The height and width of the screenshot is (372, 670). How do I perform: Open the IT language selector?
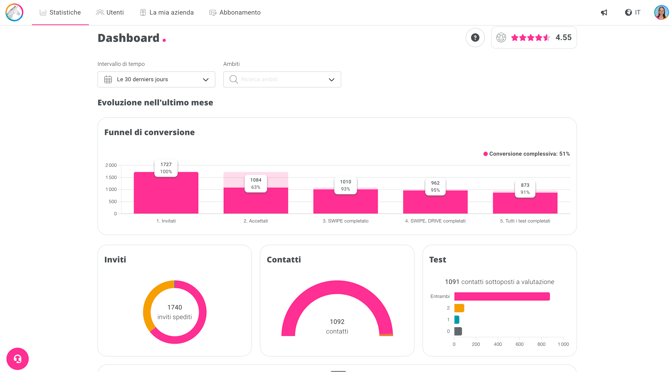click(632, 12)
